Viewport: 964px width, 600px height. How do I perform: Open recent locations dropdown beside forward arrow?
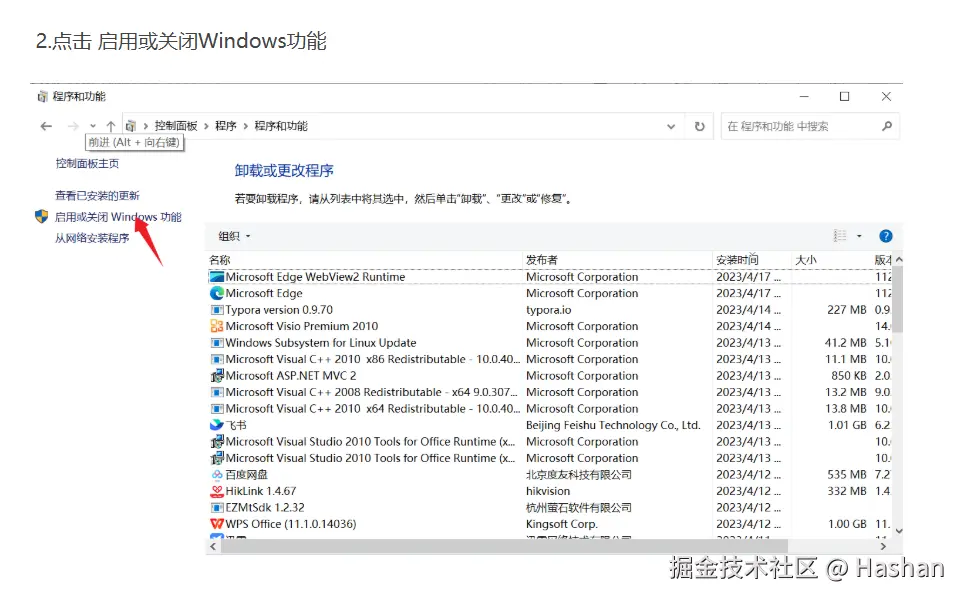coord(93,126)
